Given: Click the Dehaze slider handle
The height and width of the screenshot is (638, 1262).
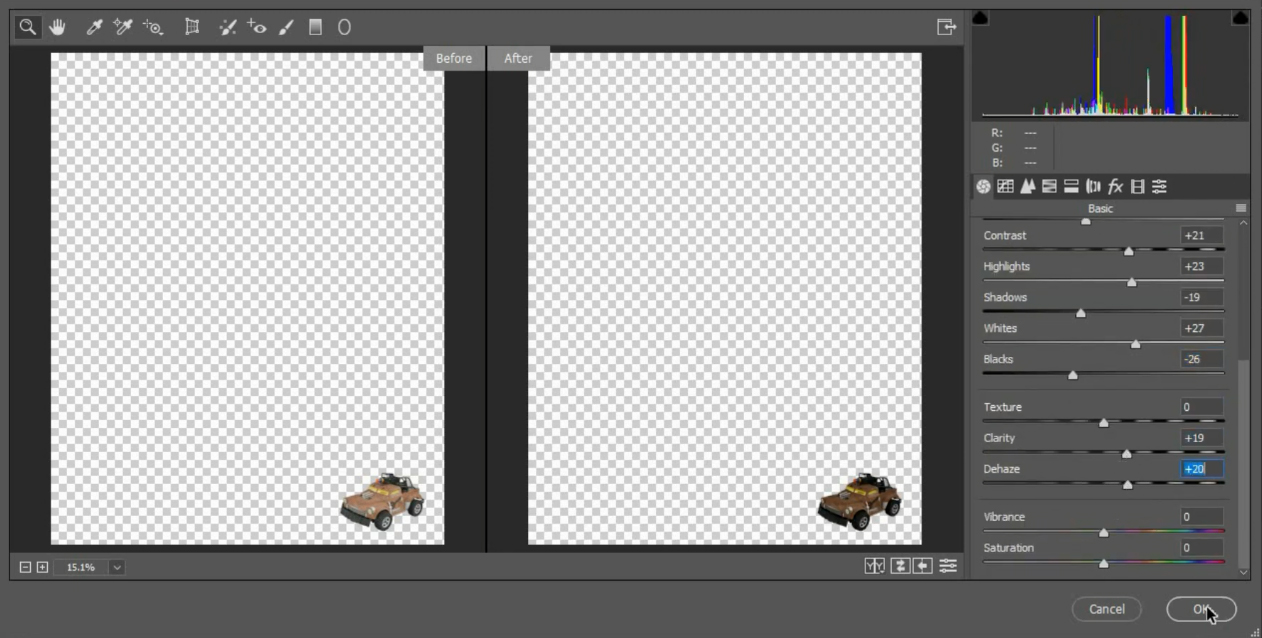Looking at the screenshot, I should click(1128, 485).
